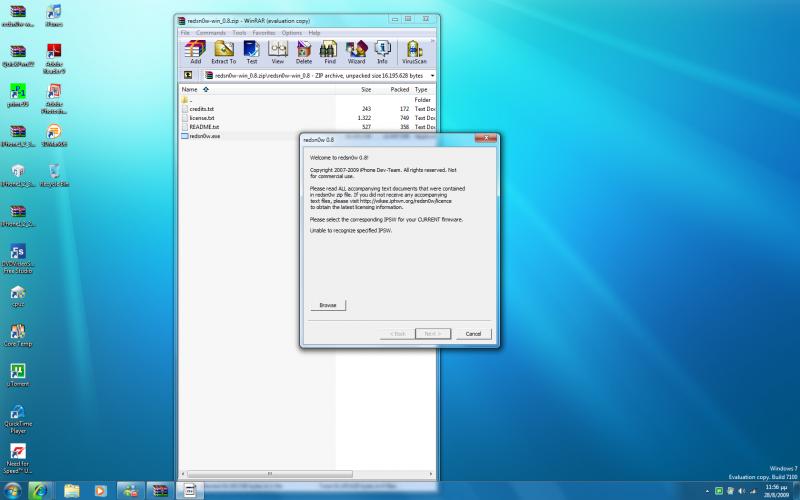Open the Help menu in WinRAR

tap(314, 33)
